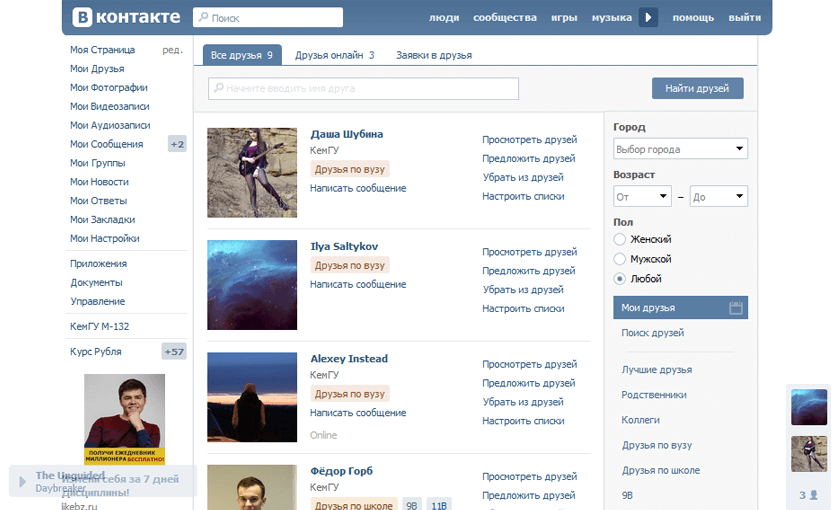Click the calendar icon beside Мои друзья
Screen dimensions: 840x510
pos(736,308)
